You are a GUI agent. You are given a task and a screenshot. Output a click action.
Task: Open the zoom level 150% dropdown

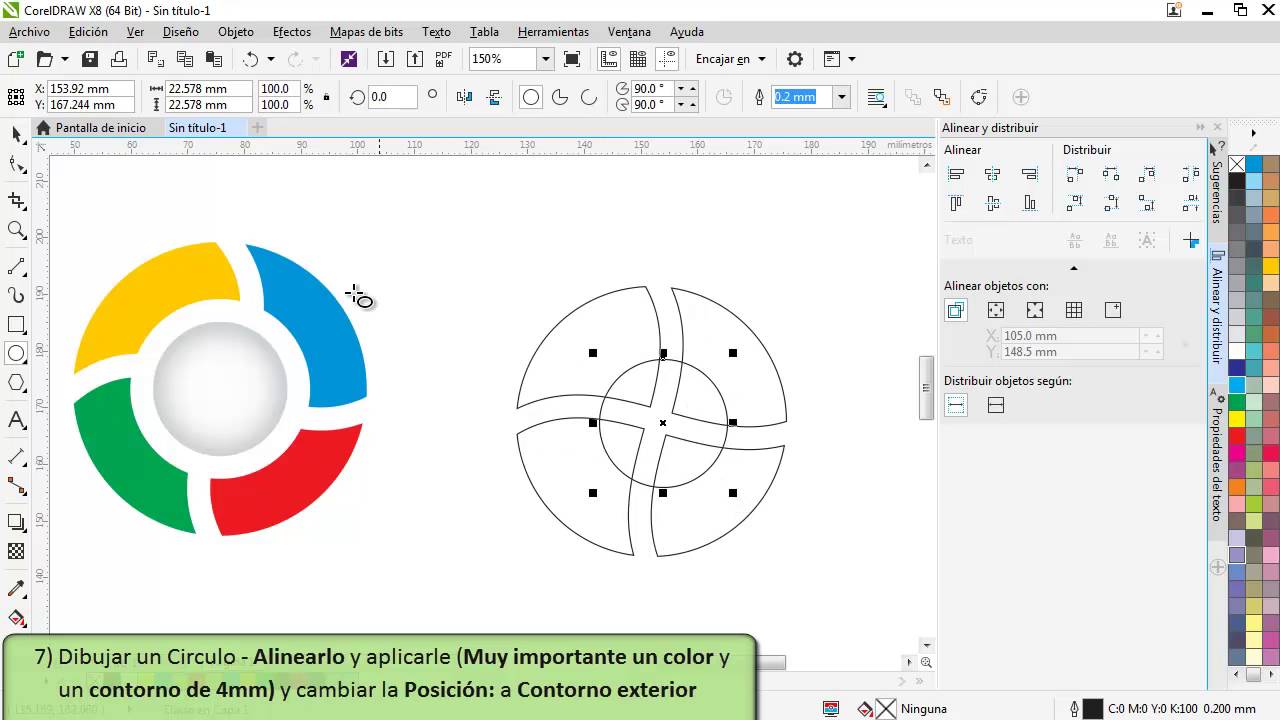point(545,59)
